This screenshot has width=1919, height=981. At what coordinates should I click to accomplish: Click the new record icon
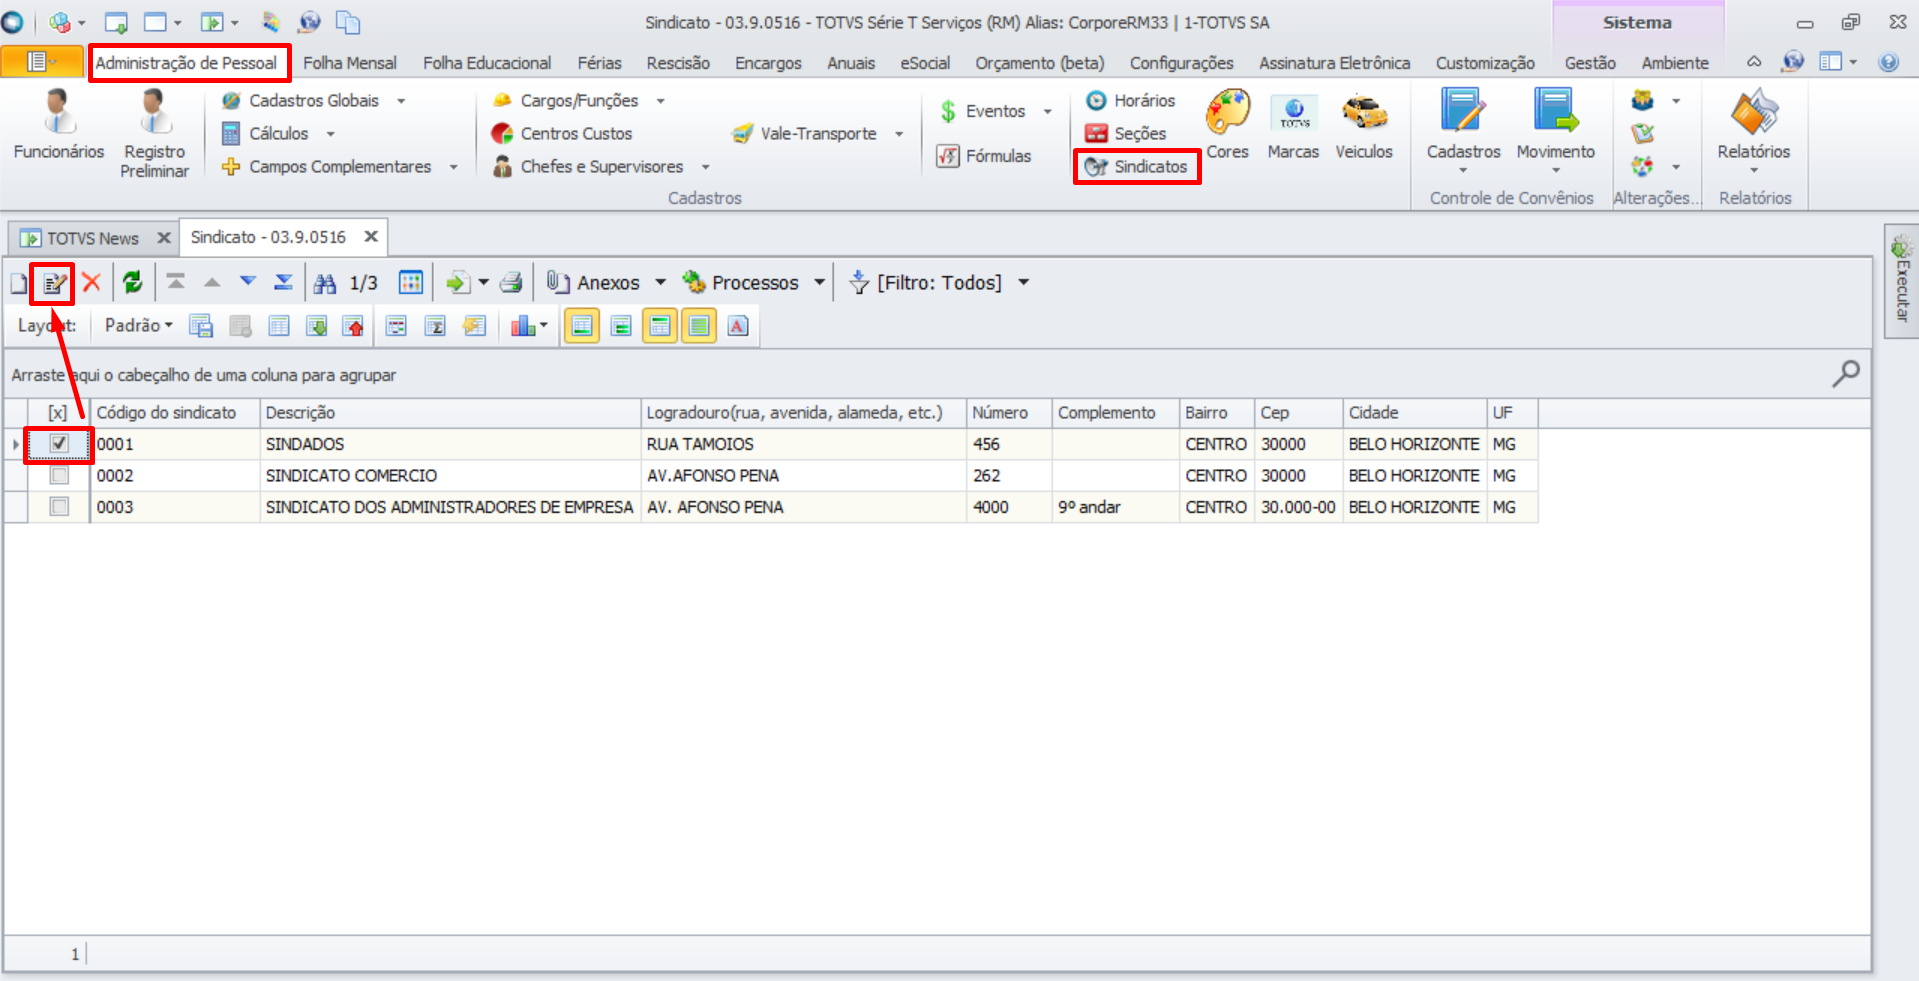(x=19, y=283)
